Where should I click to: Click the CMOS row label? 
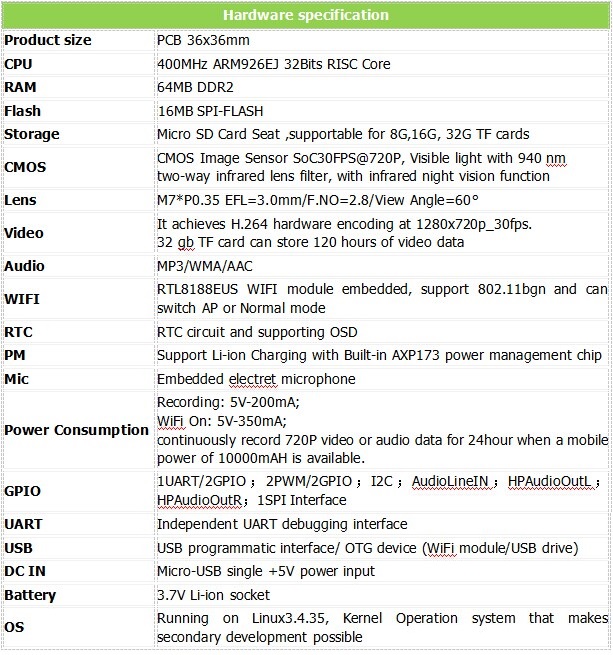click(x=25, y=167)
